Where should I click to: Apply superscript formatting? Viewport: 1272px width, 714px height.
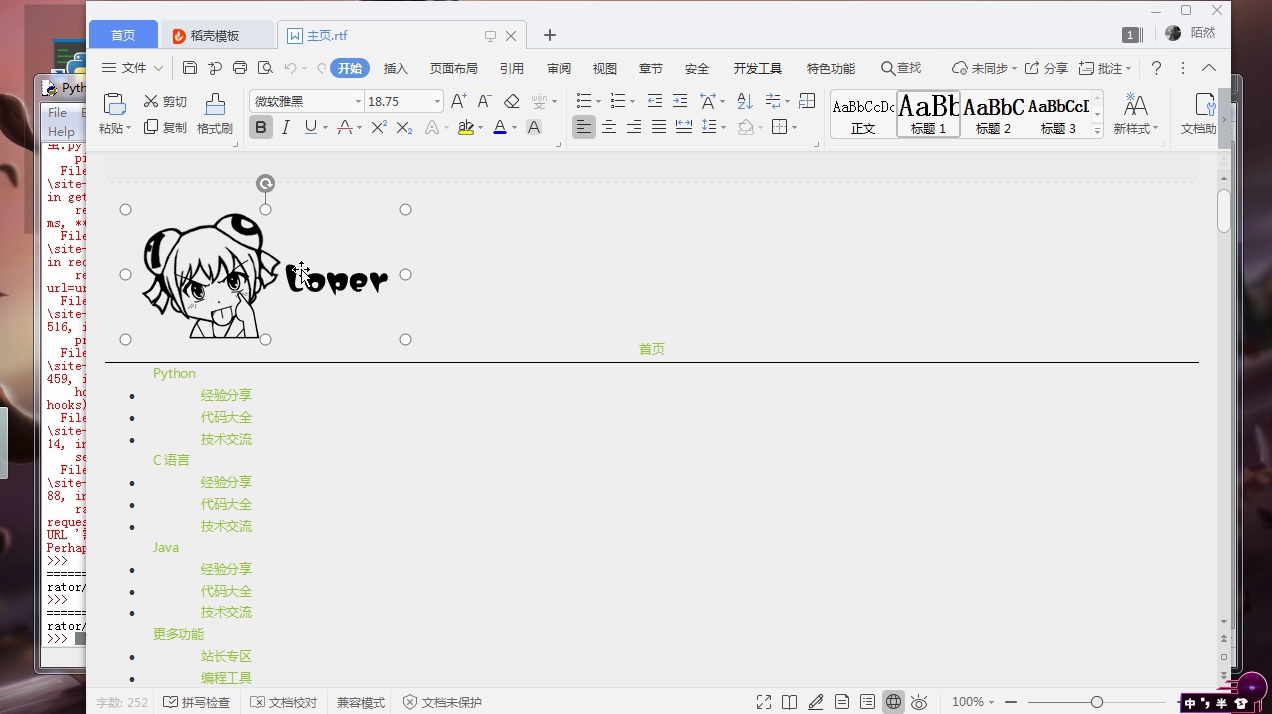pos(379,127)
